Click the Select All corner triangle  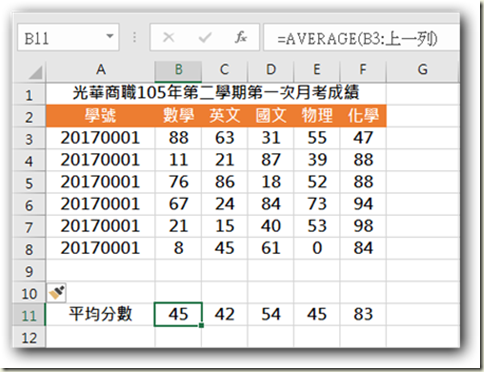[35, 72]
